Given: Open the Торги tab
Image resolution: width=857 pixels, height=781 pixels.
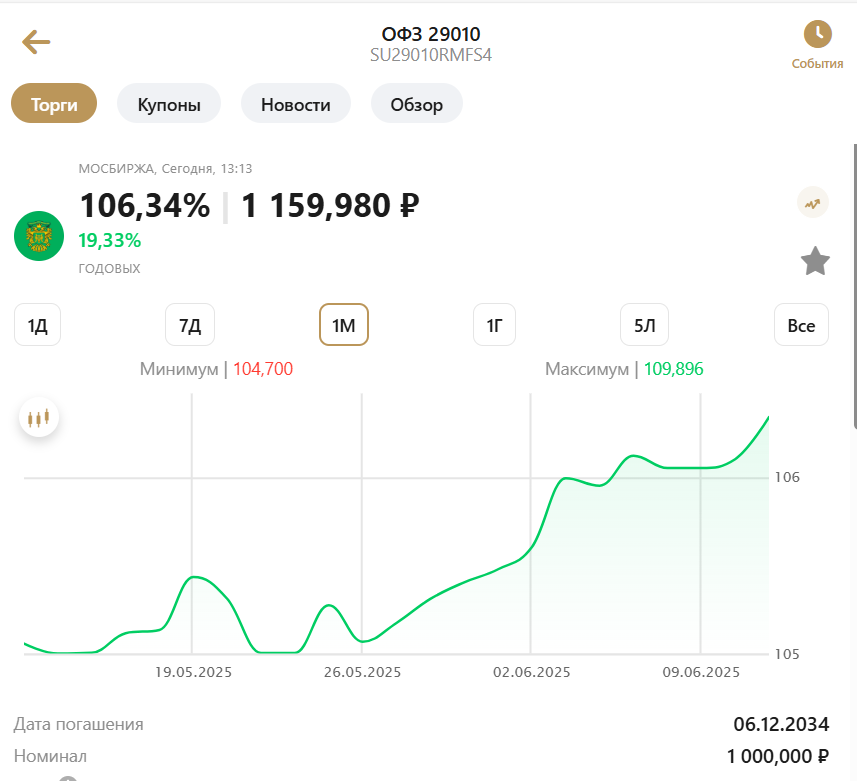Looking at the screenshot, I should (x=54, y=104).
